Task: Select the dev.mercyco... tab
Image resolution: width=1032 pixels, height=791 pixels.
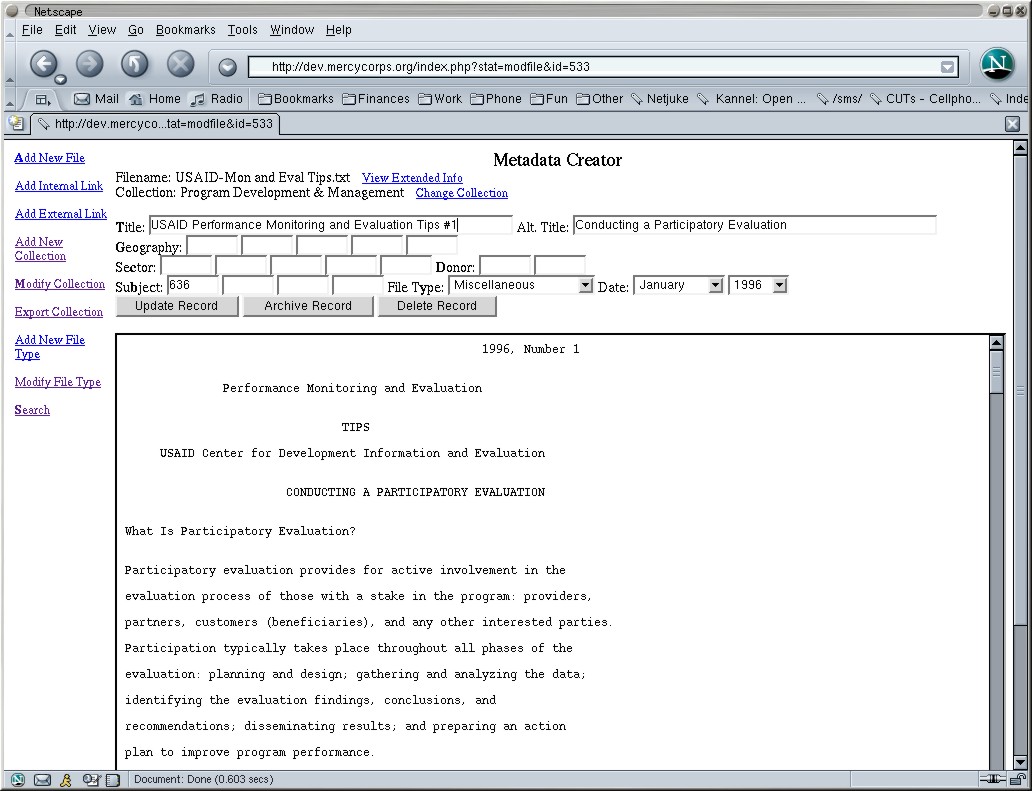Action: coord(155,124)
